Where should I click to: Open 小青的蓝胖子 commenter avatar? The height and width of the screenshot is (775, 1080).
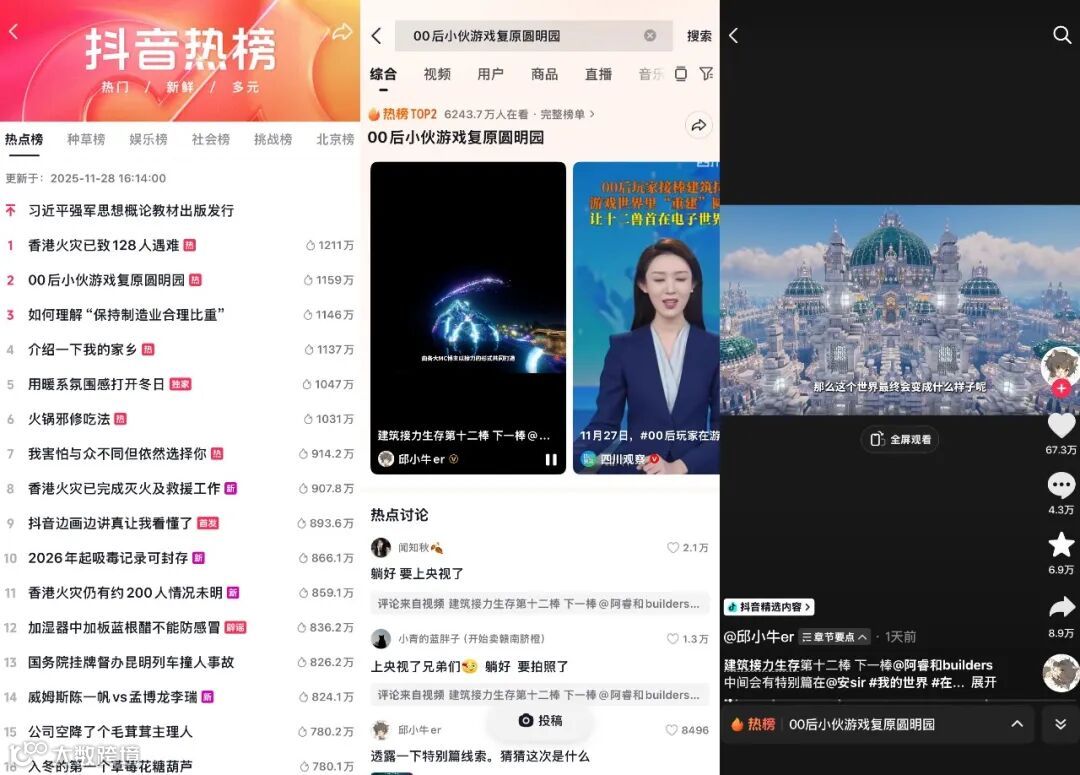pyautogui.click(x=381, y=639)
